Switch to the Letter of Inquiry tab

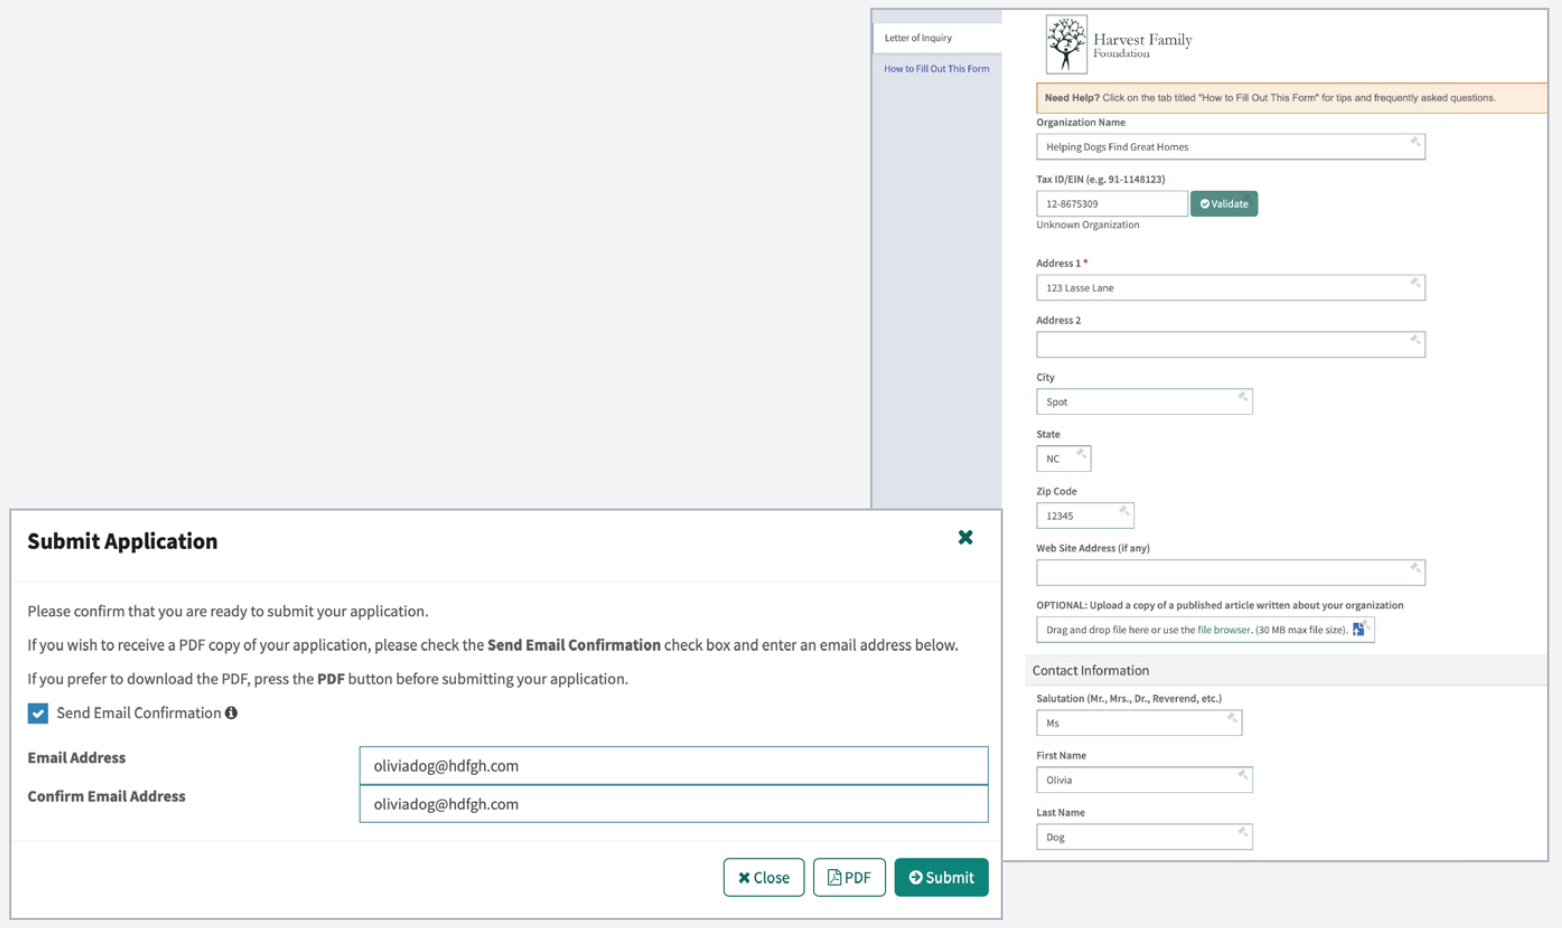point(918,38)
